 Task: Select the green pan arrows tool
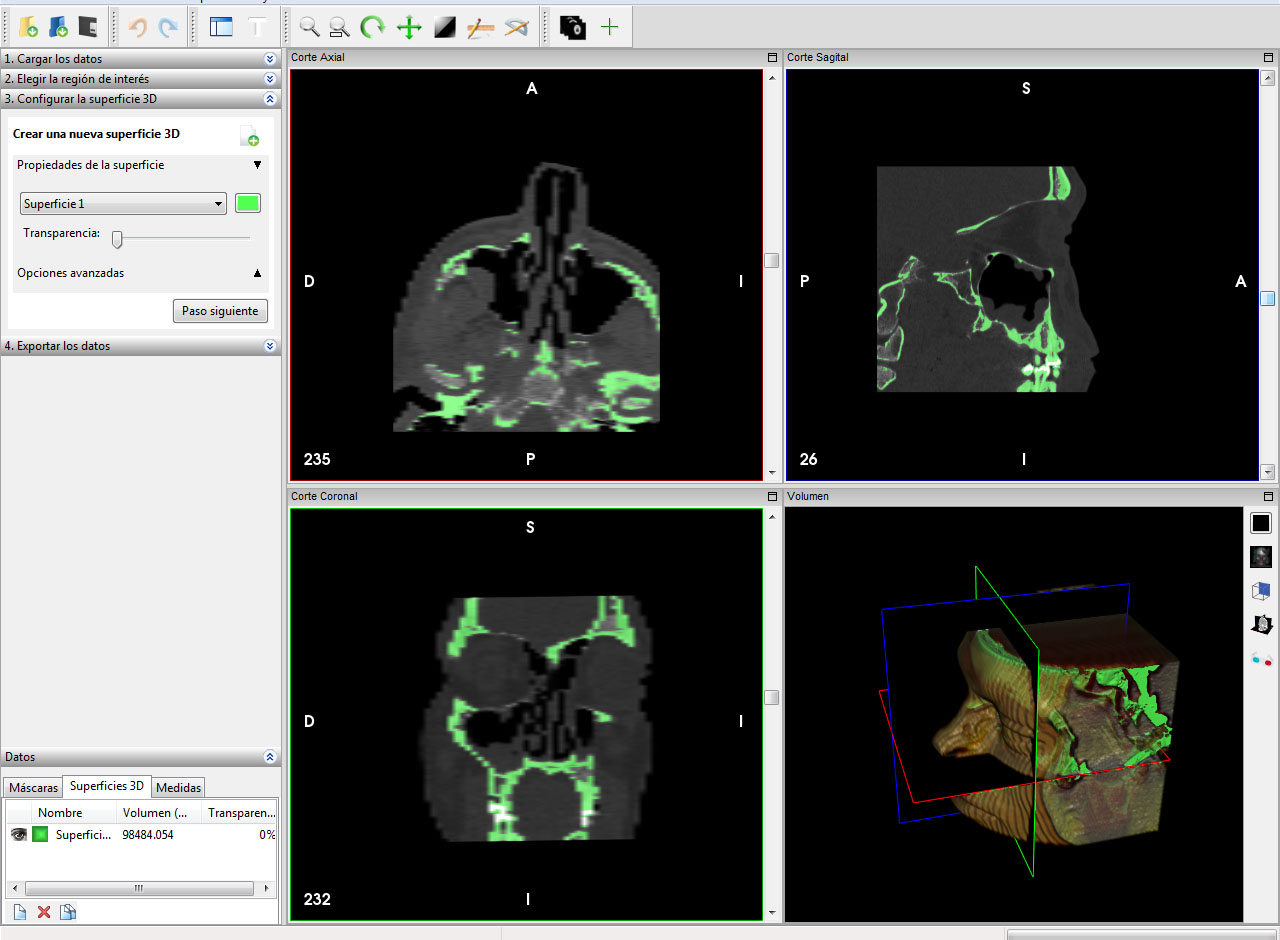click(409, 27)
